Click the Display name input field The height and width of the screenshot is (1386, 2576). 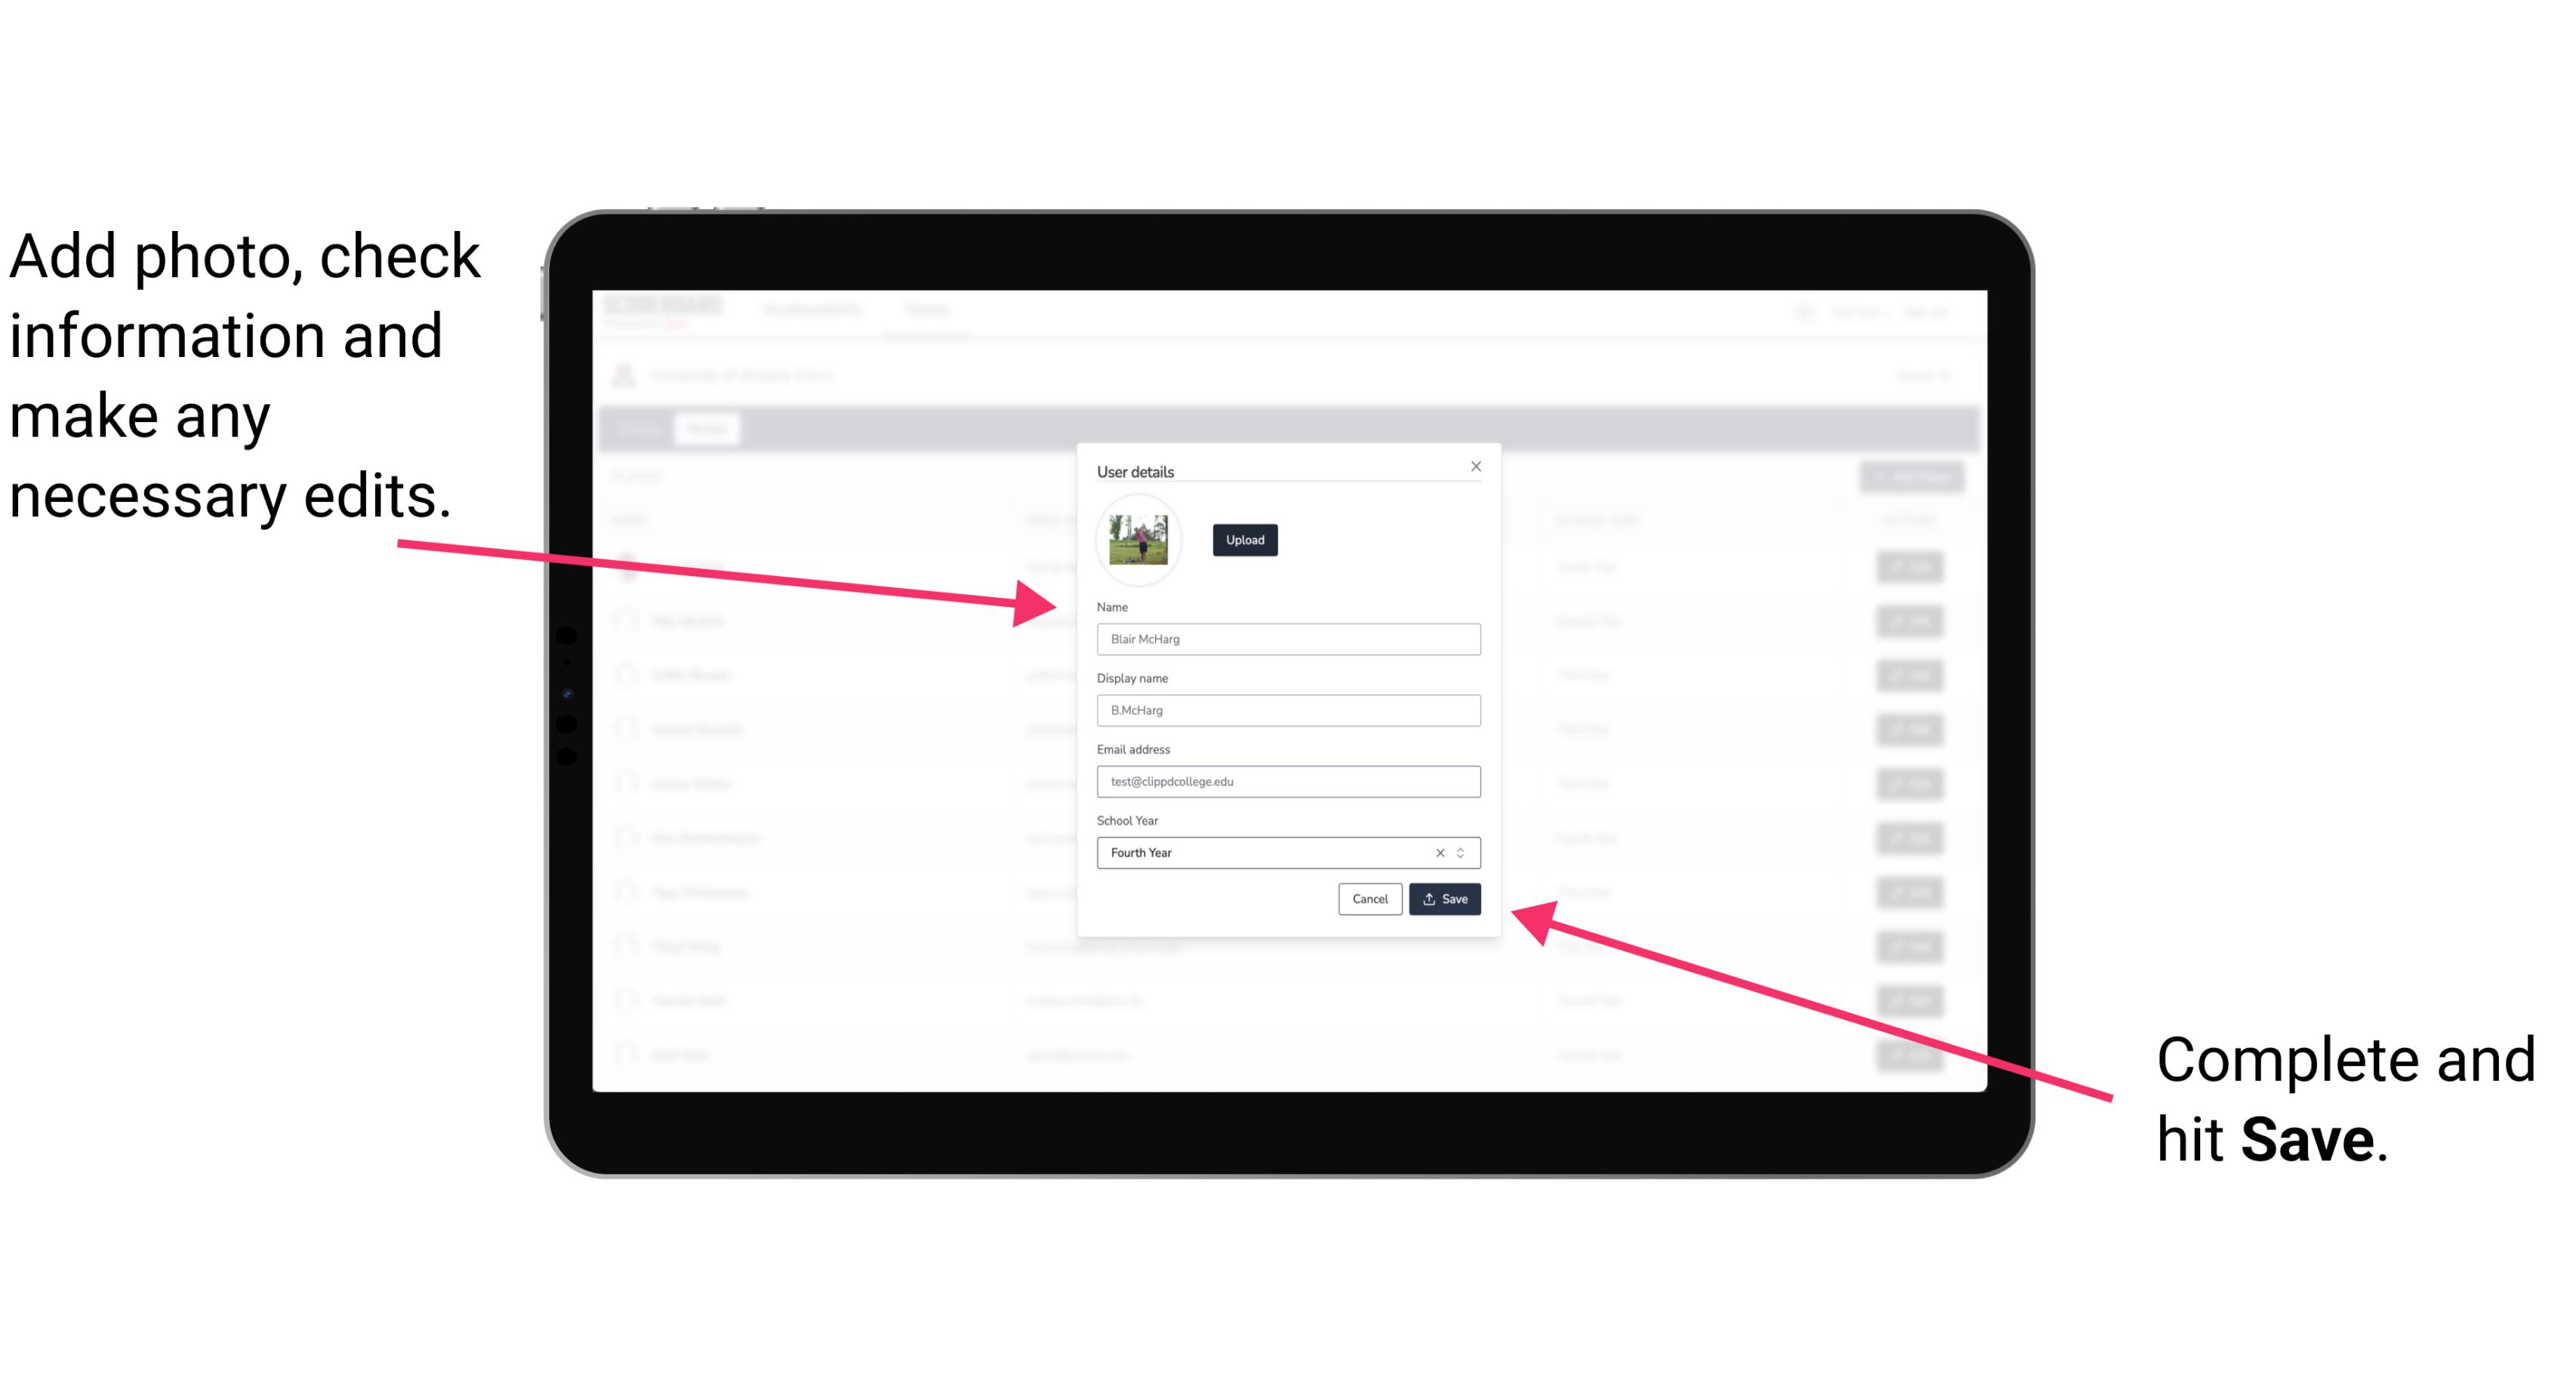(1287, 710)
